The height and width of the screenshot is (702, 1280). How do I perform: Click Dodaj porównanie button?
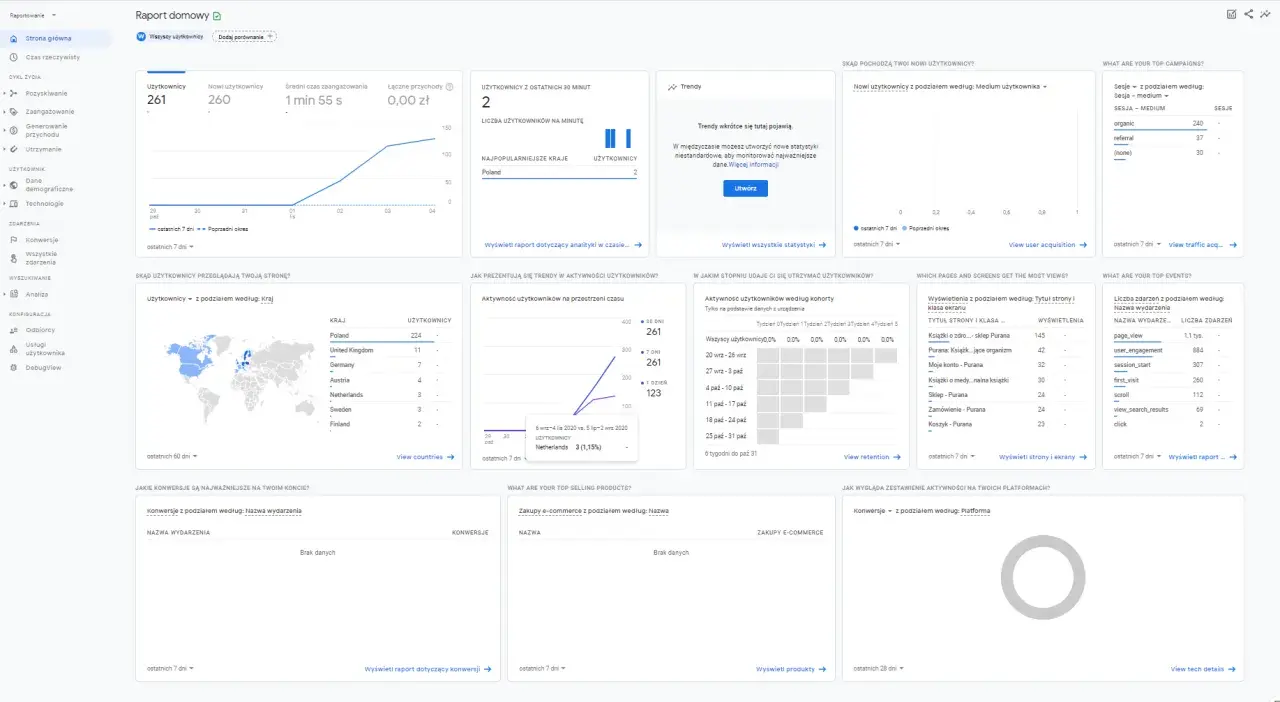[x=244, y=36]
